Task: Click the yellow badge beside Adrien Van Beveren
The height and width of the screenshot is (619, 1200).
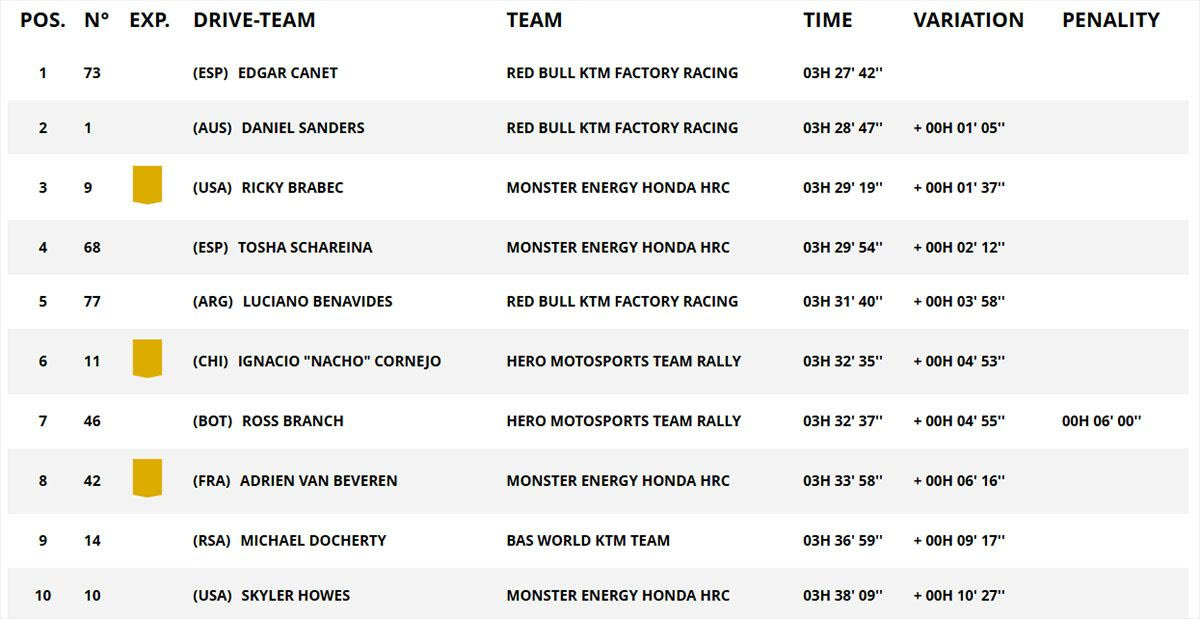Action: click(x=147, y=478)
